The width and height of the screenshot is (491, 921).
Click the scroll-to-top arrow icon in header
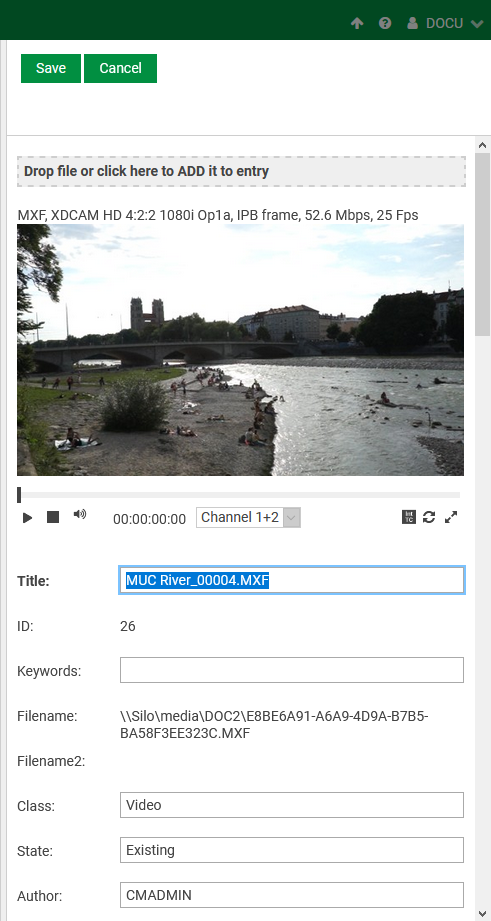coord(357,23)
